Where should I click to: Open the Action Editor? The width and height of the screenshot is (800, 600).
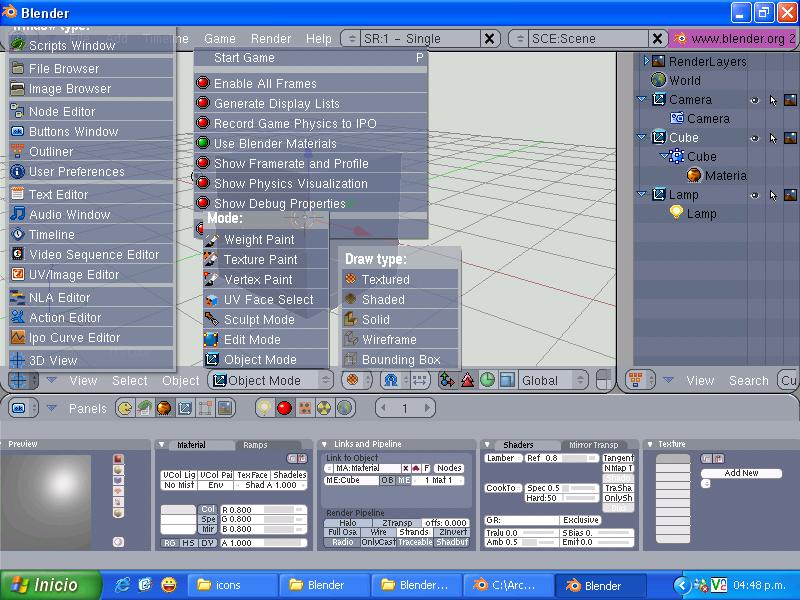click(91, 317)
